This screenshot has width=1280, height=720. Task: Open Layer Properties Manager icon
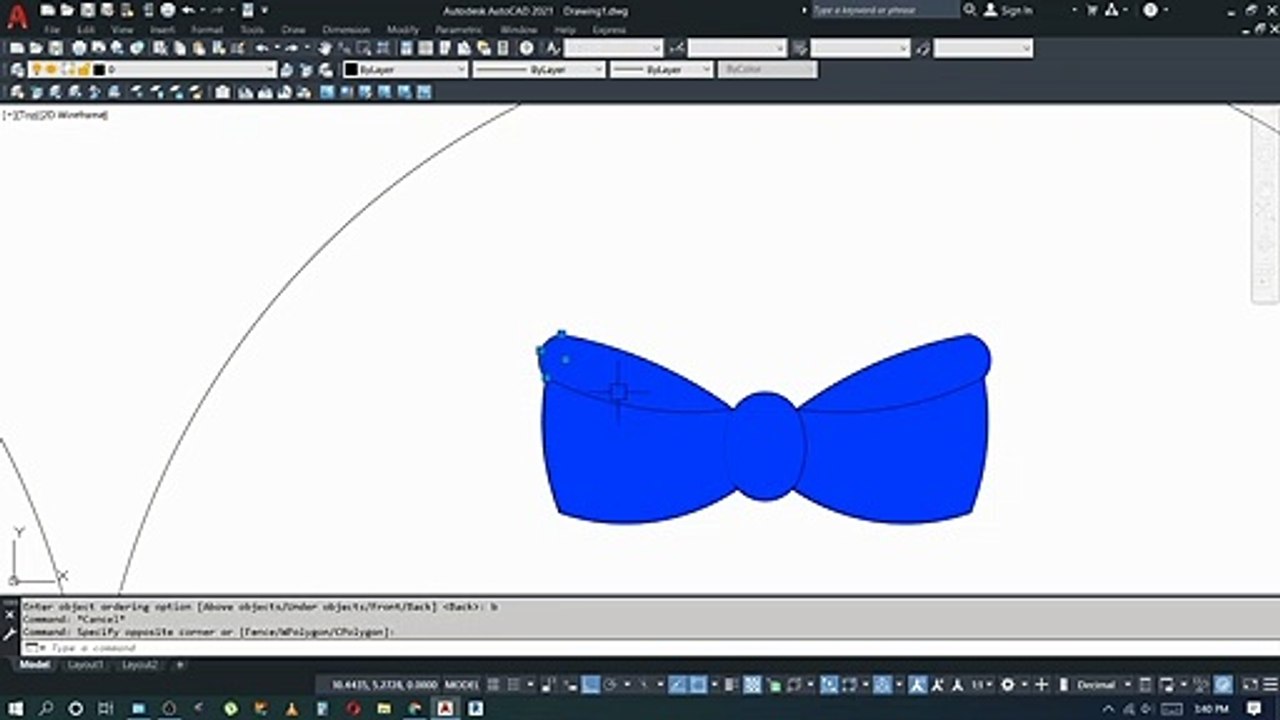(x=17, y=70)
